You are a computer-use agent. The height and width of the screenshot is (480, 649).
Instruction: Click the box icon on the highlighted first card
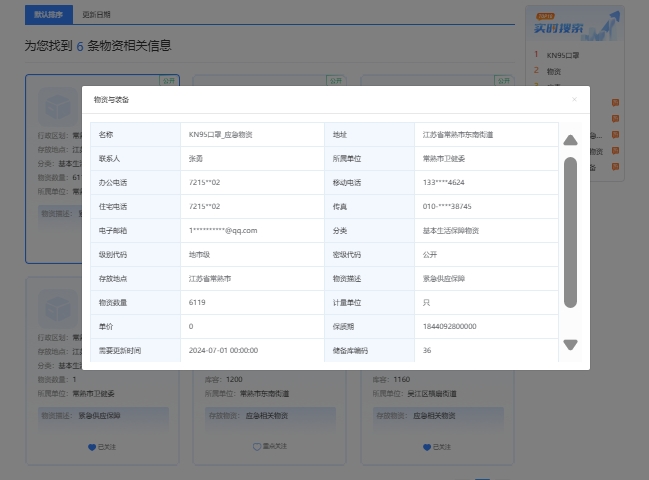coord(58,107)
